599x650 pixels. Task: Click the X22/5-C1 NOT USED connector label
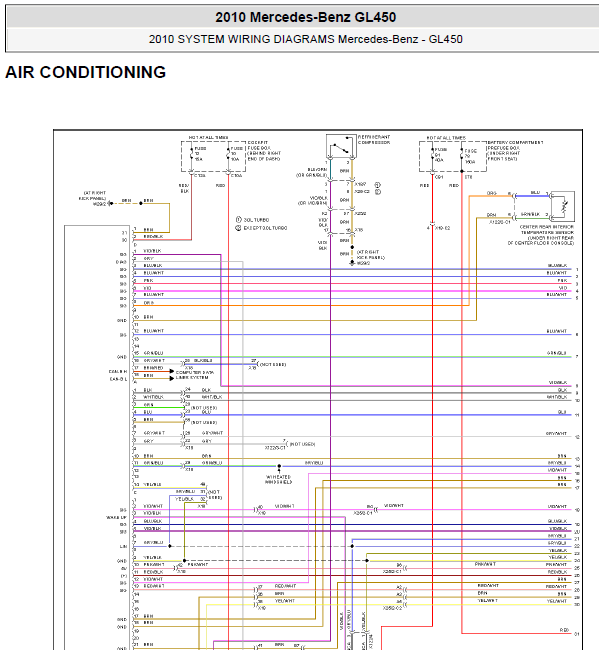[290, 446]
